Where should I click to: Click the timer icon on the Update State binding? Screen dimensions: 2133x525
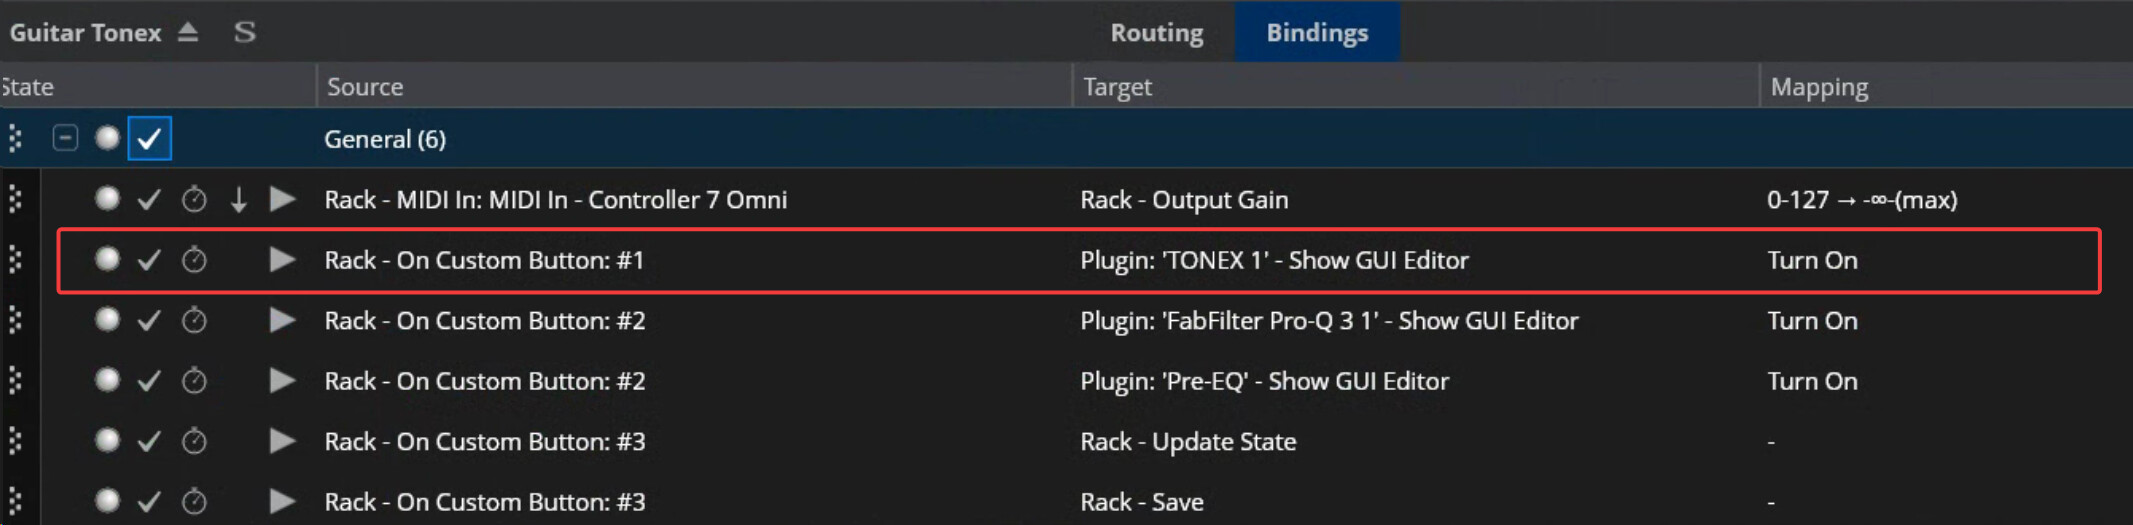(x=194, y=441)
